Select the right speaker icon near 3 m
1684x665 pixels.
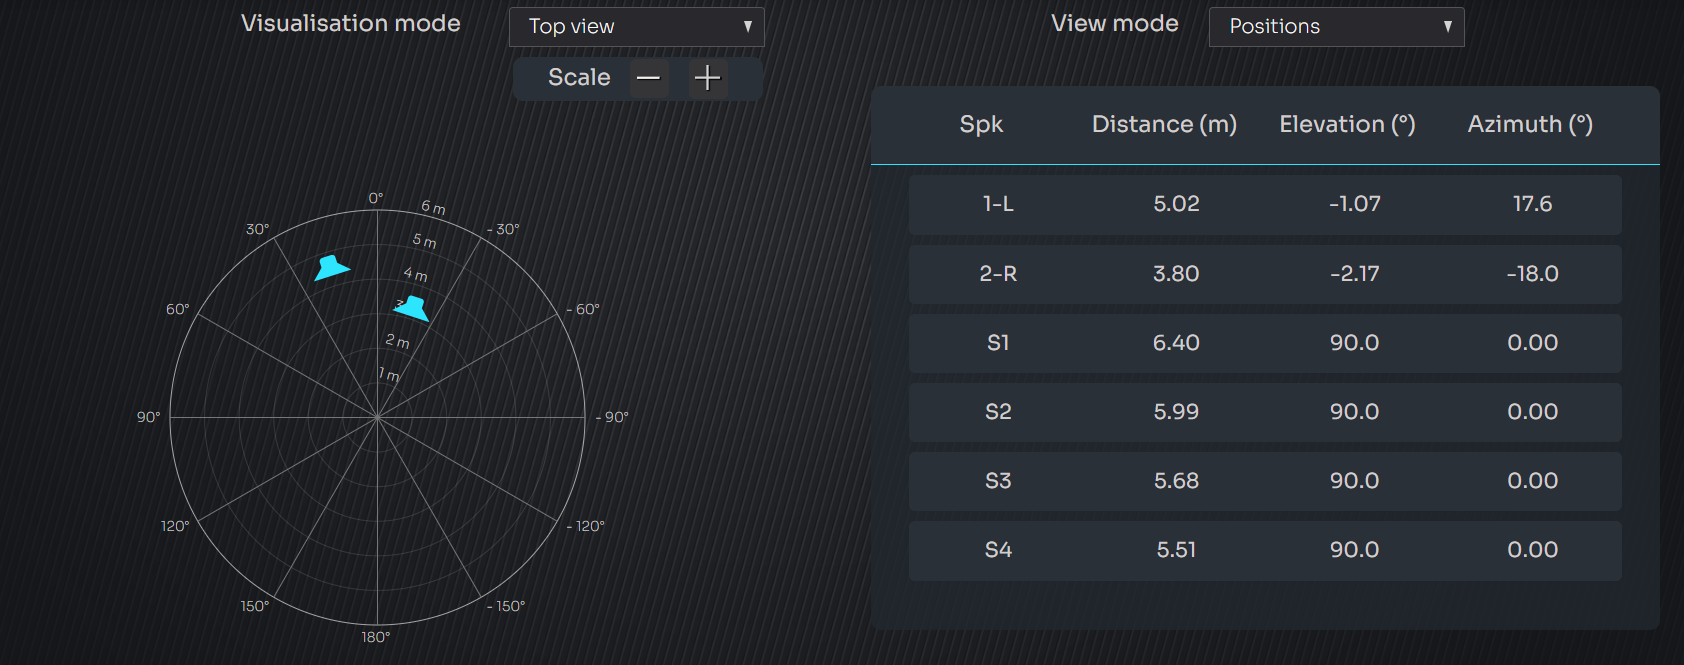tap(413, 308)
